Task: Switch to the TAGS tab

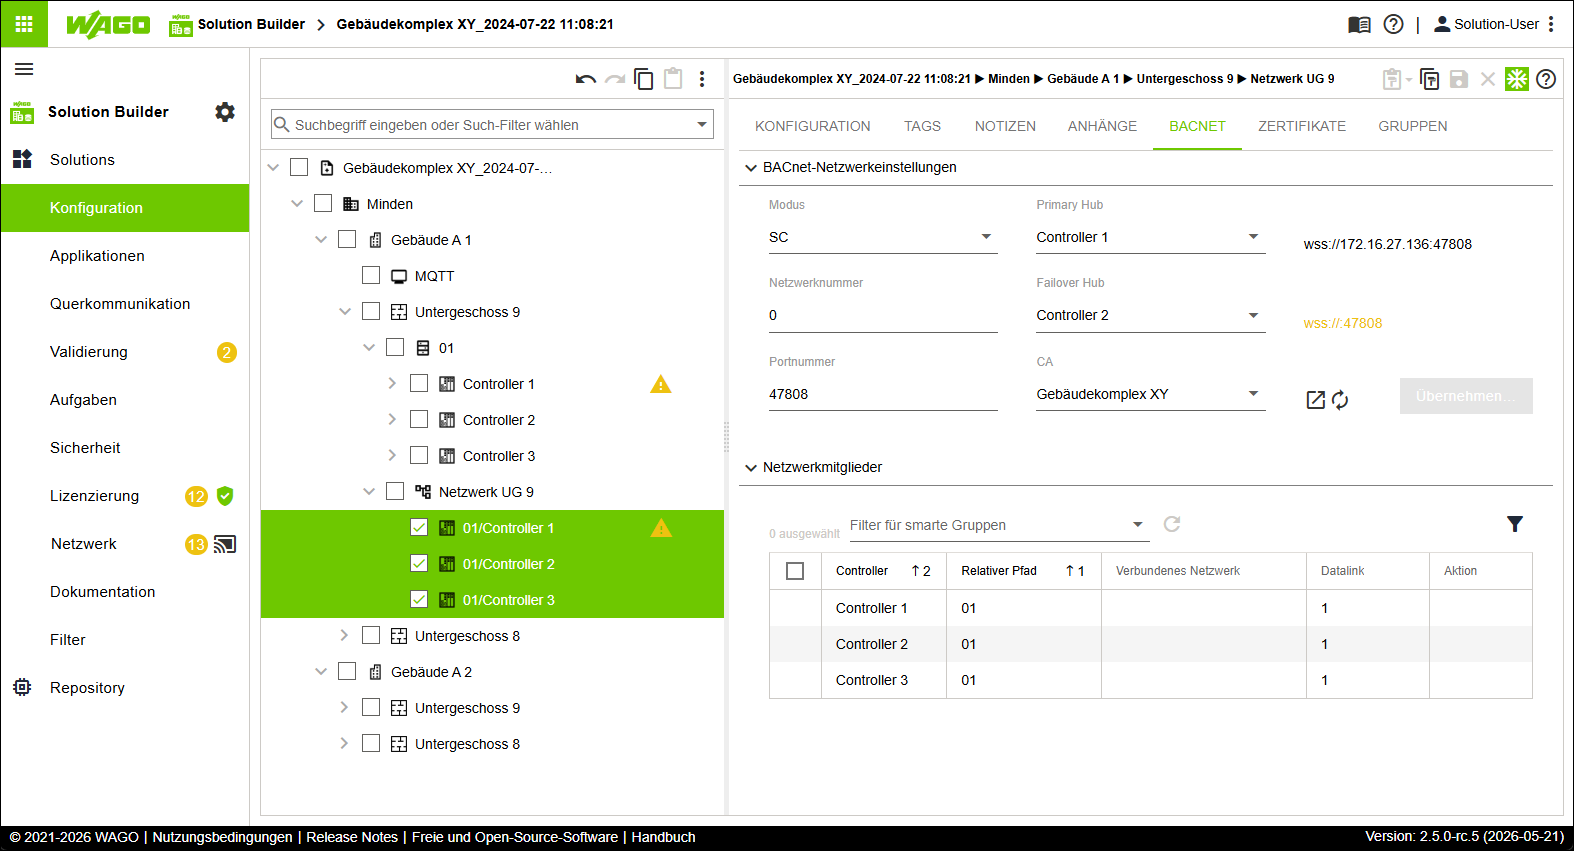Action: pos(922,126)
